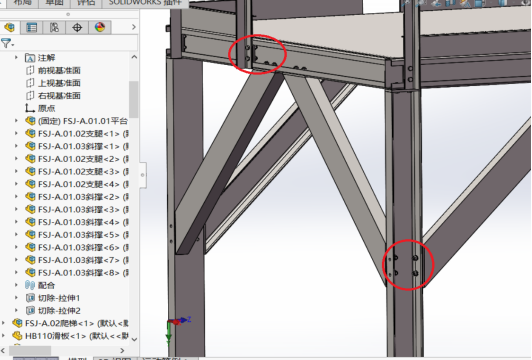The width and height of the screenshot is (532, 360).
Task: Show more manager tabs with right arrow
Action: tap(133, 27)
